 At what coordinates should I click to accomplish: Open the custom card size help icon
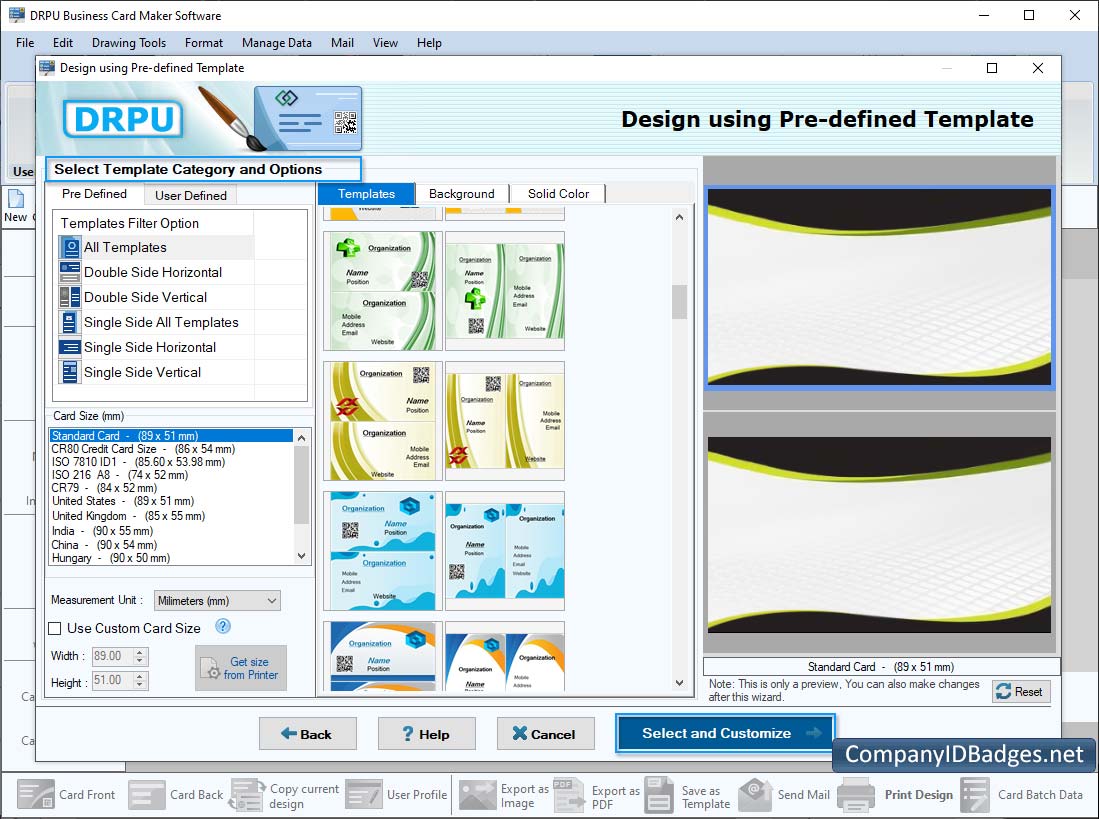[x=223, y=626]
